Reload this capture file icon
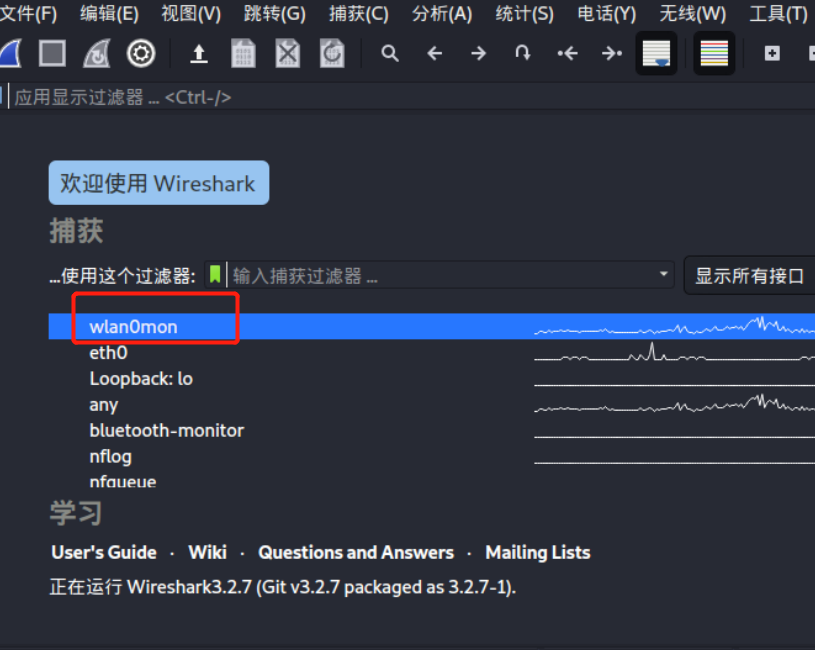This screenshot has width=815, height=650. point(332,53)
